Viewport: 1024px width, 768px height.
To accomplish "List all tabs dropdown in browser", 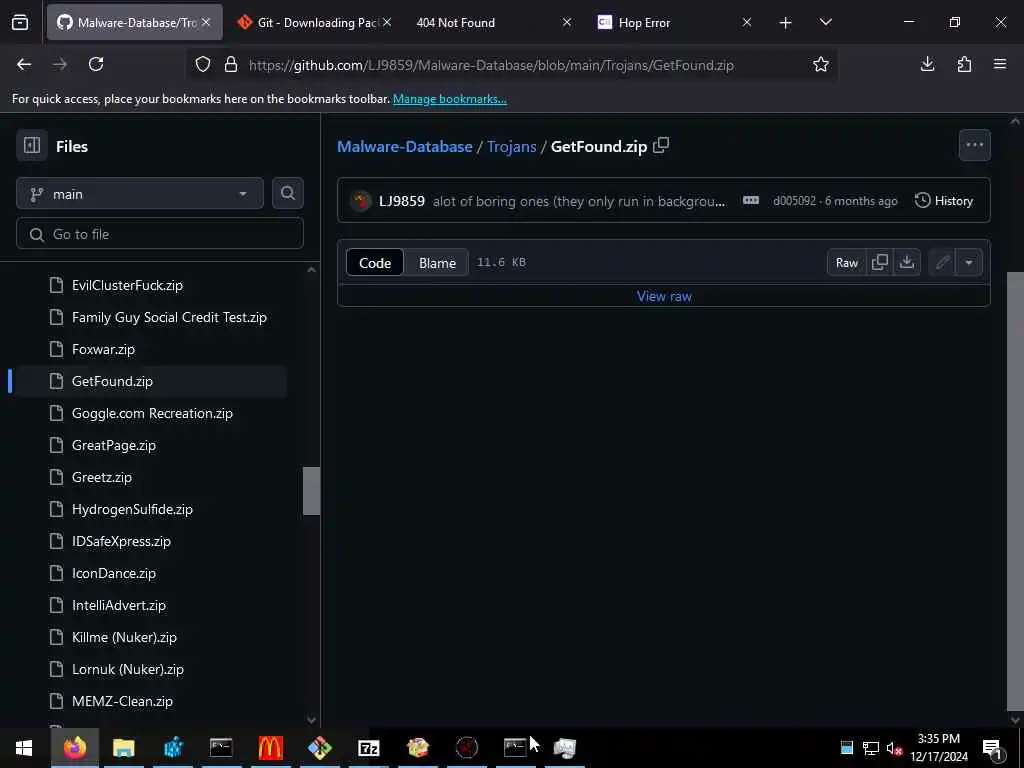I will (x=825, y=22).
